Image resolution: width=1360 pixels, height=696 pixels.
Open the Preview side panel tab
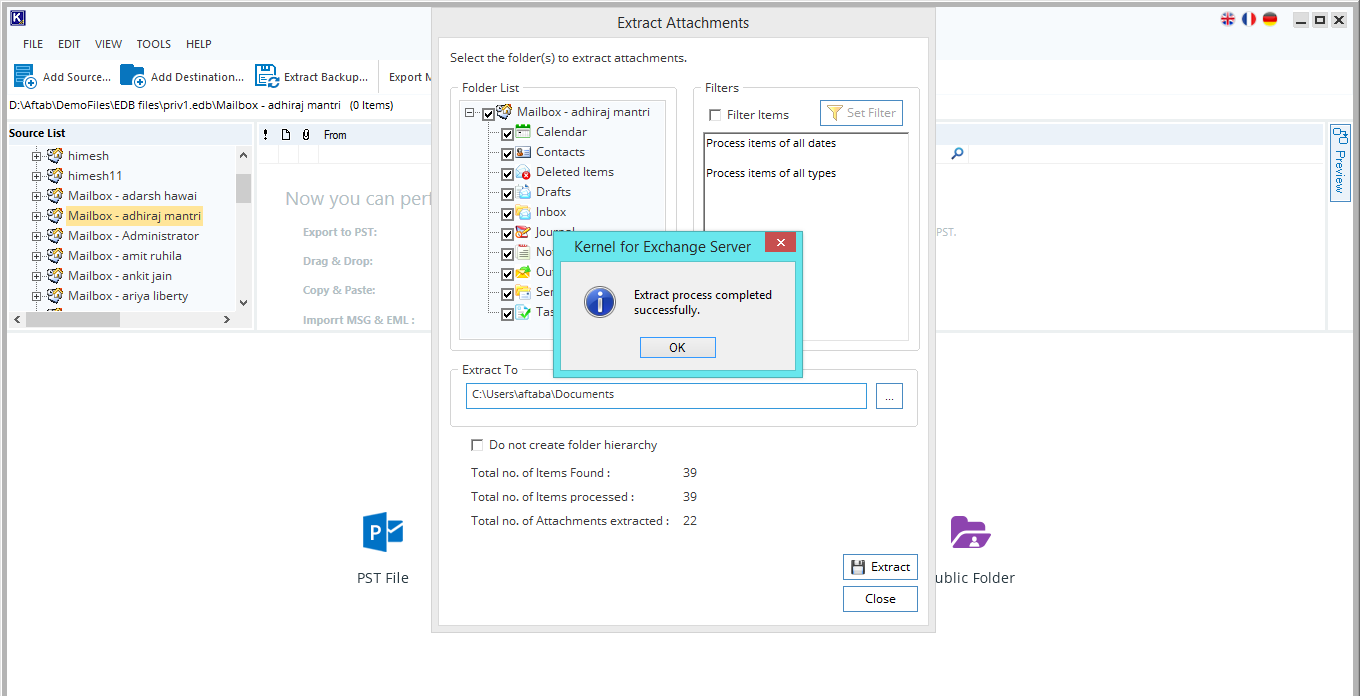(1340, 162)
